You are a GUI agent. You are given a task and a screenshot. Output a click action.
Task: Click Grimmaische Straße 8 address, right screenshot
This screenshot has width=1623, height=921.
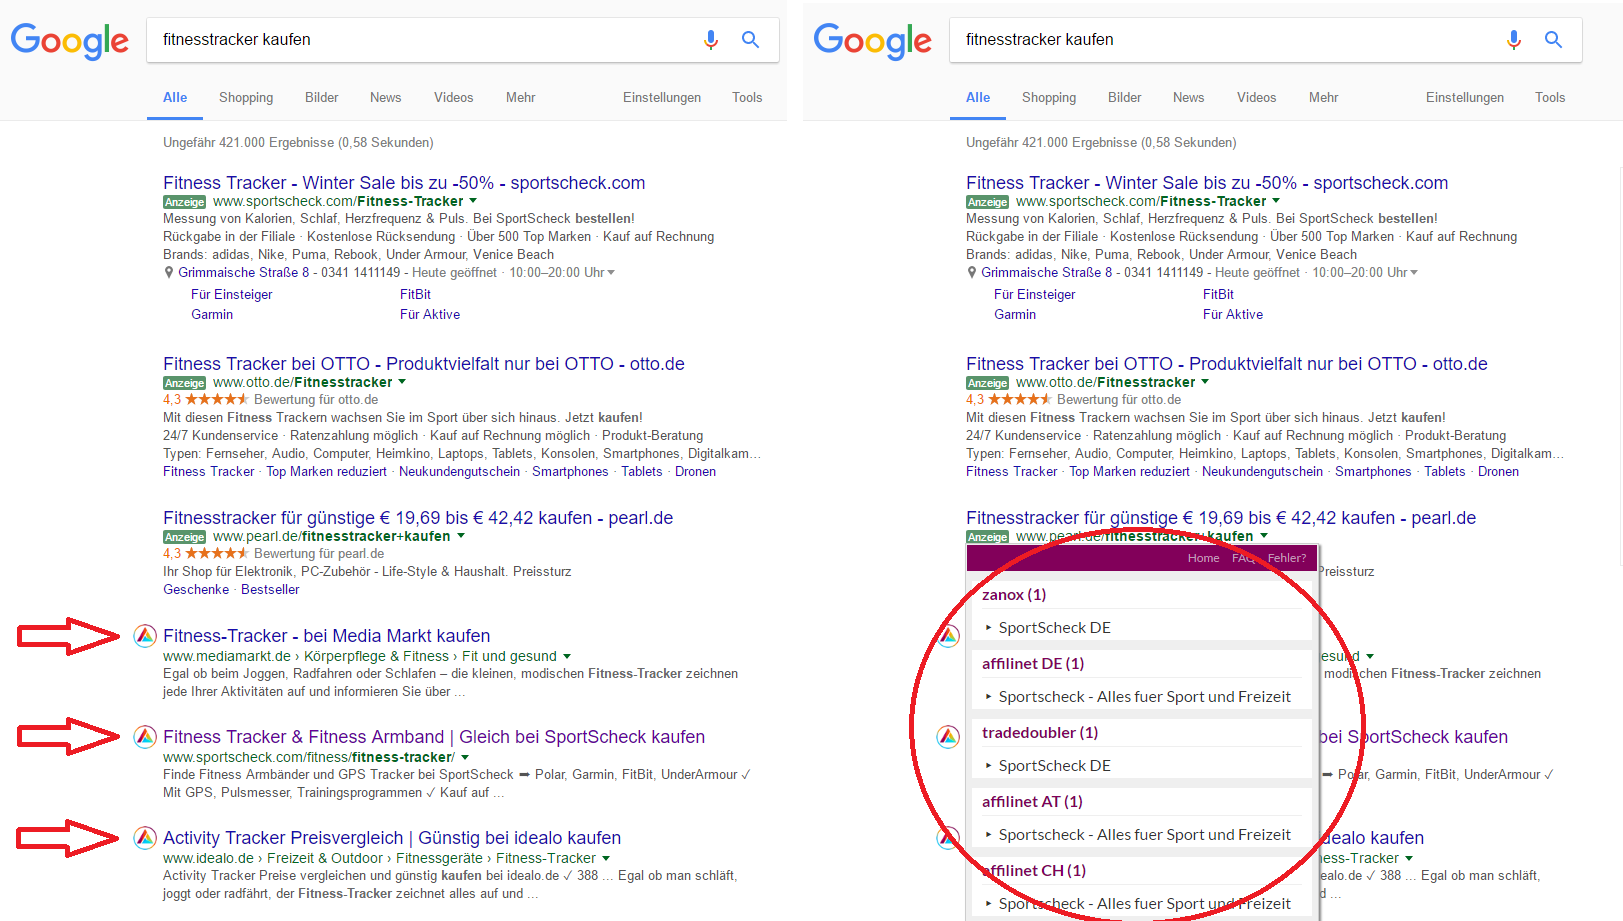click(1046, 273)
